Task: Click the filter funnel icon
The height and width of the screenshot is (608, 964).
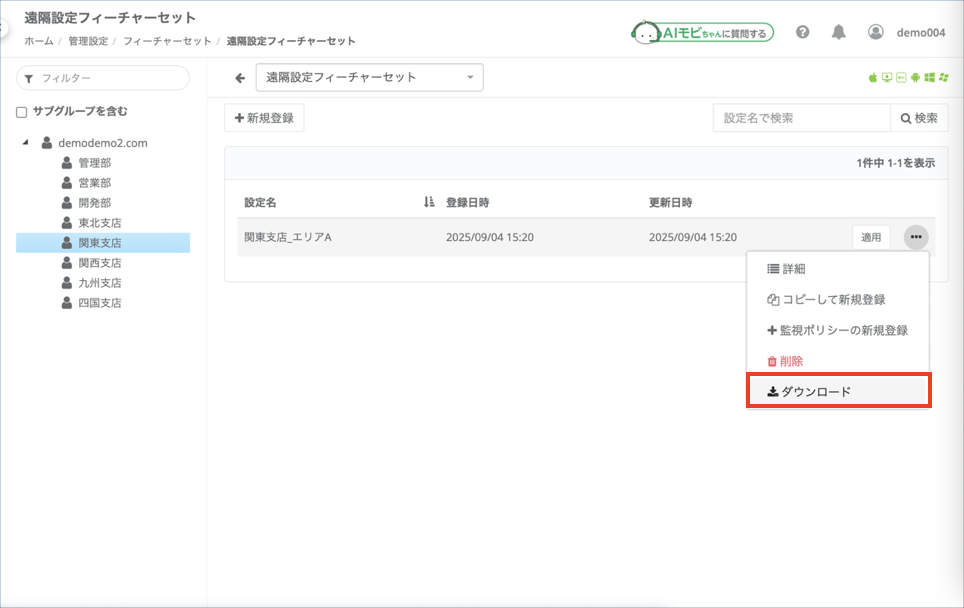Action: [29, 79]
